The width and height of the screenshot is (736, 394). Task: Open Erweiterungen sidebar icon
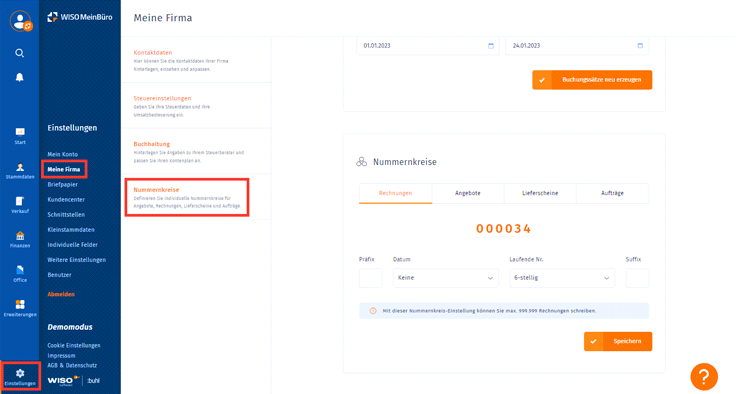20,308
